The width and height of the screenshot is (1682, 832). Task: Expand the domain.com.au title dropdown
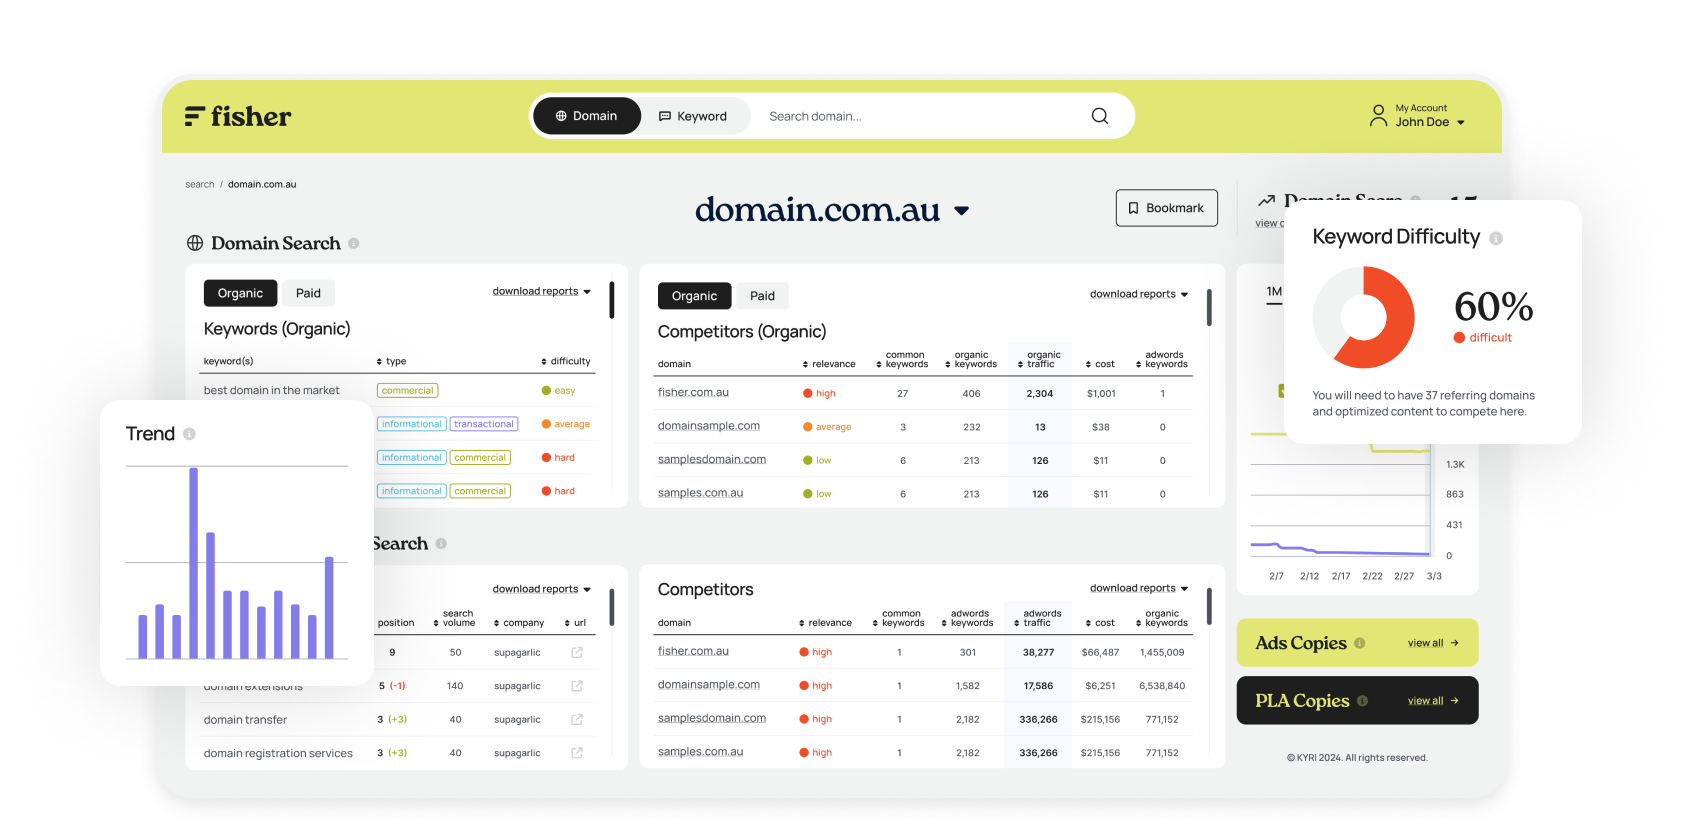tap(961, 211)
